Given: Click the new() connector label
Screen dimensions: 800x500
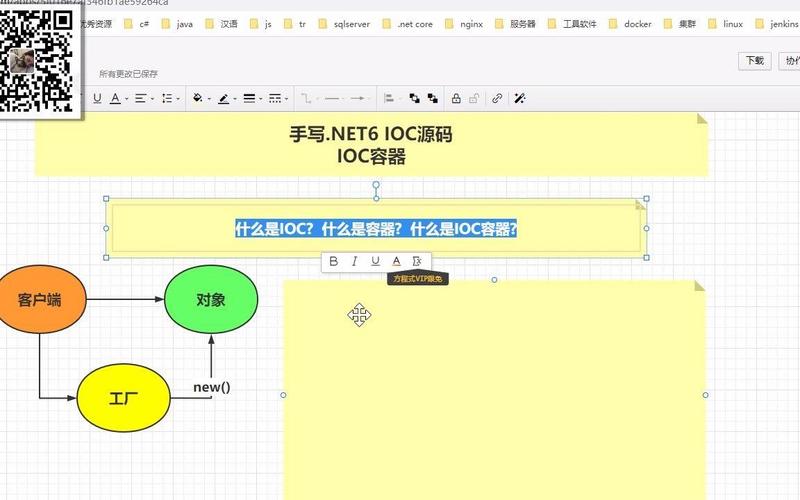Looking at the screenshot, I should click(212, 387).
